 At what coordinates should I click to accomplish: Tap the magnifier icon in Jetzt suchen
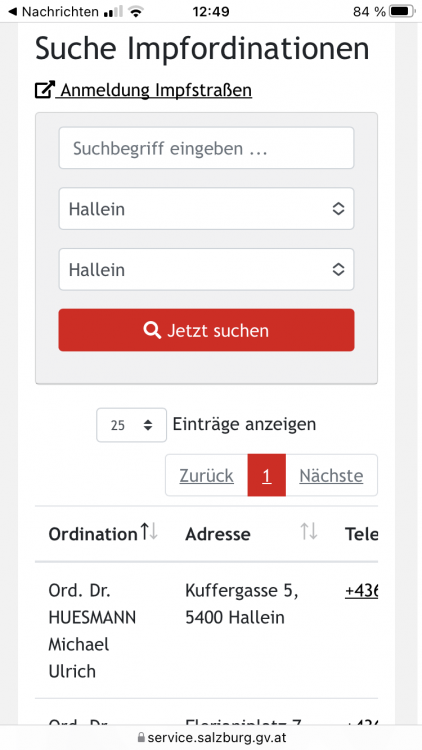click(x=152, y=330)
